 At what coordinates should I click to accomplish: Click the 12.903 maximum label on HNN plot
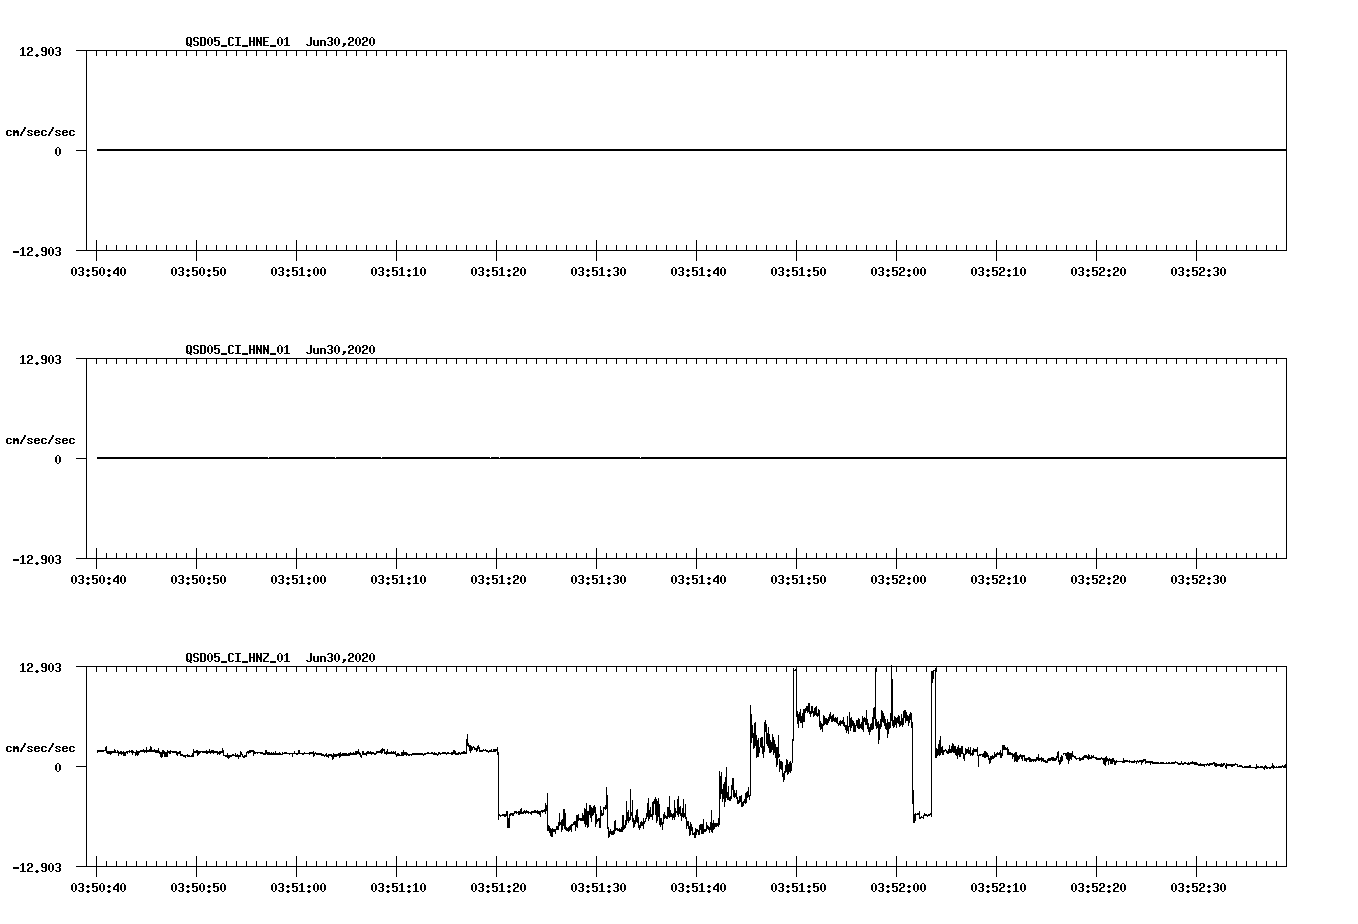pyautogui.click(x=40, y=359)
